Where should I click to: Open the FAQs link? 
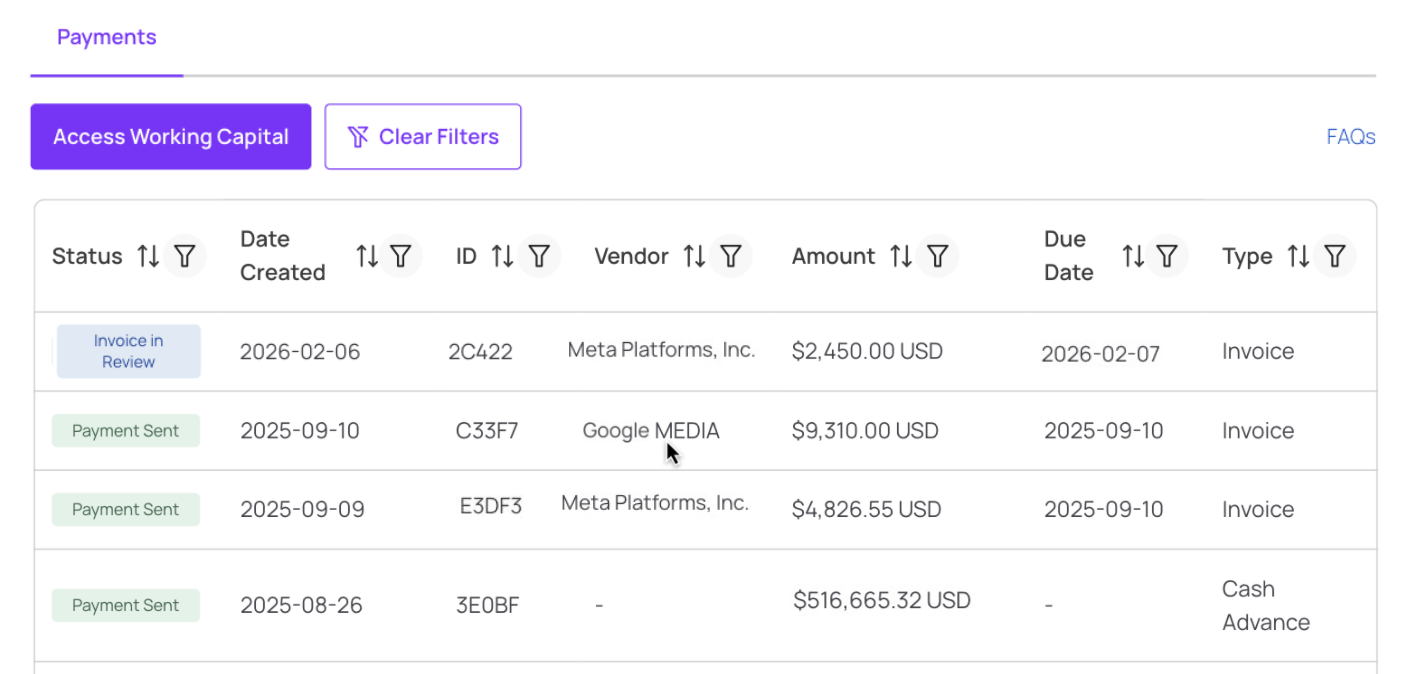(1351, 137)
